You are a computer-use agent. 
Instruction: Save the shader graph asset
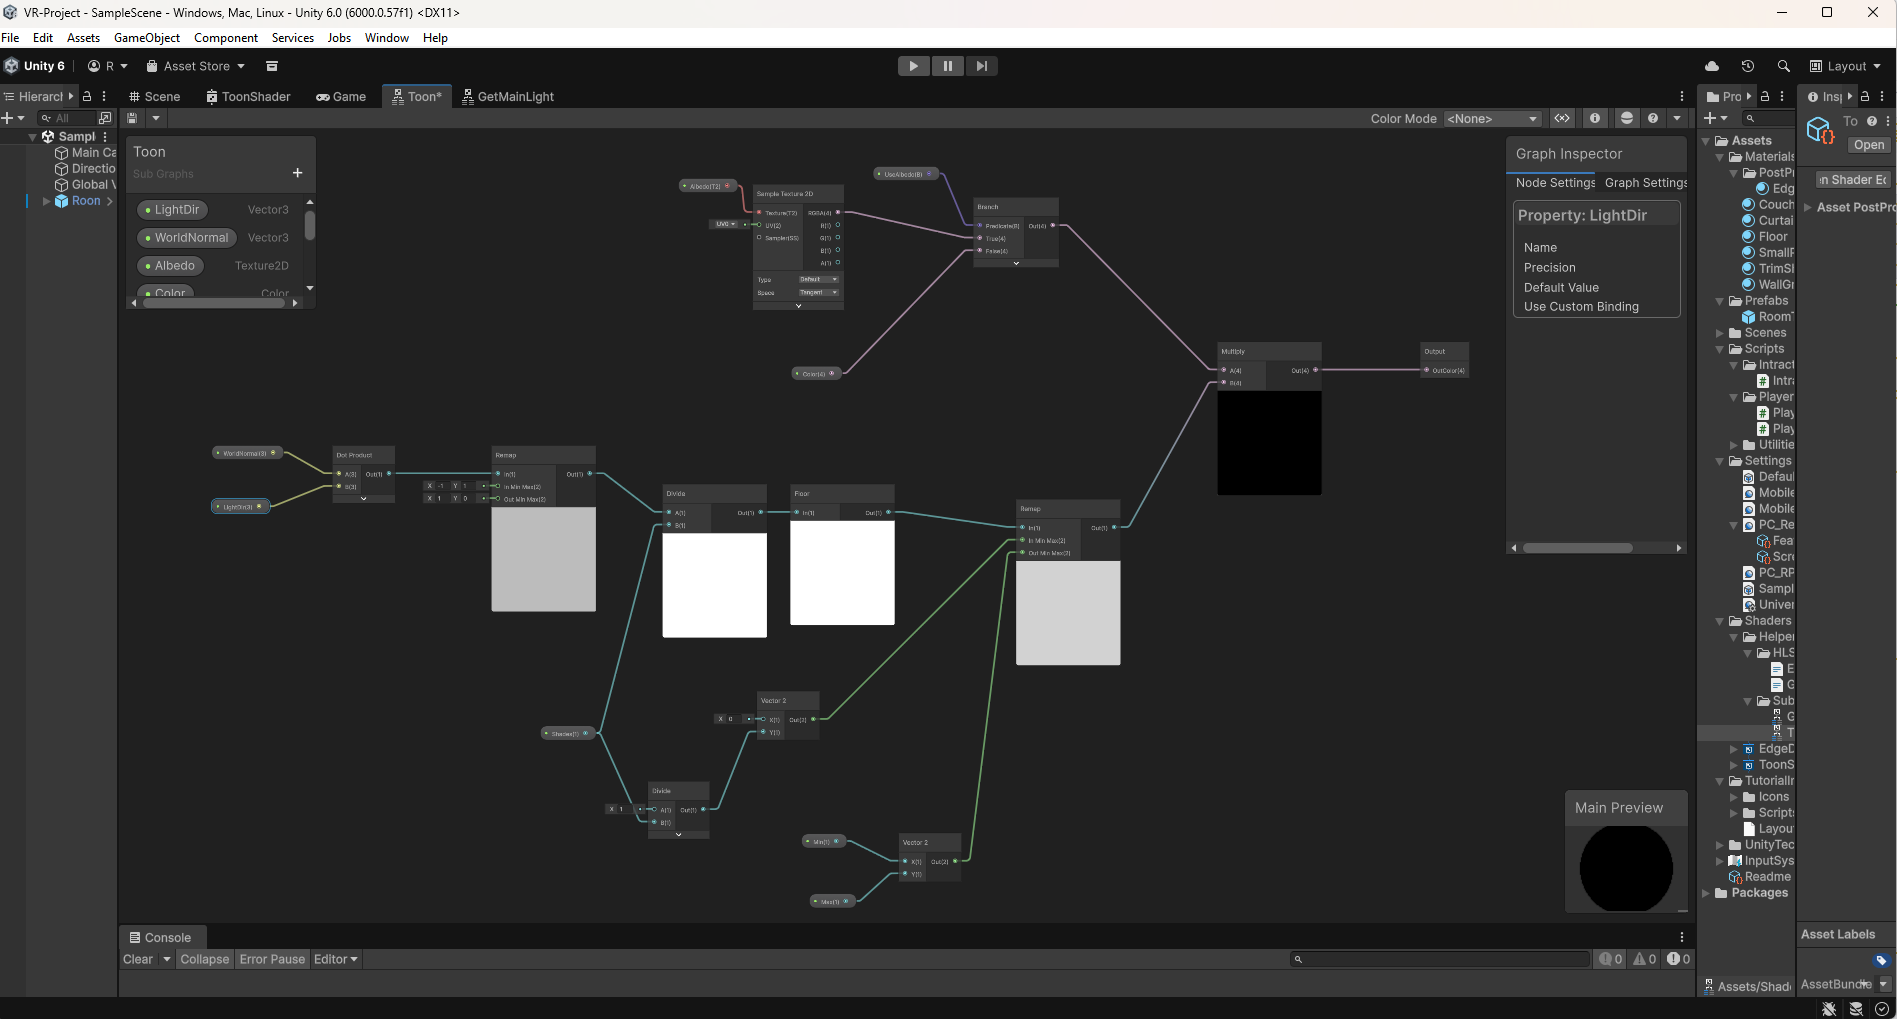[x=132, y=118]
